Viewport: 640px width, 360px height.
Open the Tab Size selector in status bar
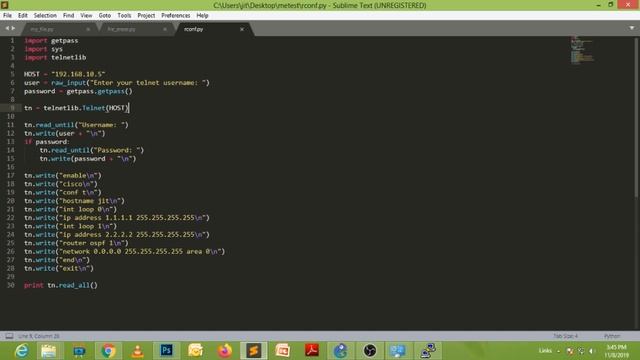pyautogui.click(x=565, y=336)
